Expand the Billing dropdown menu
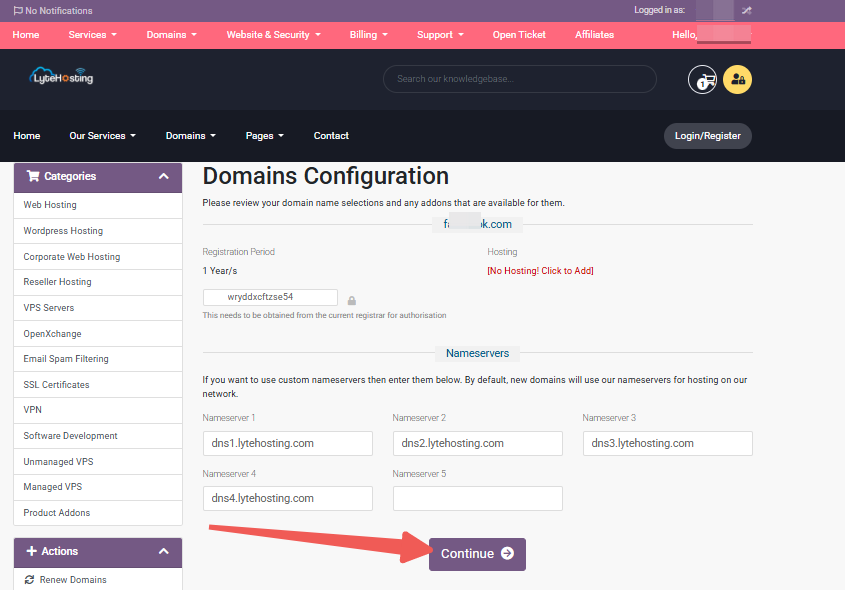This screenshot has width=845, height=590. tap(368, 34)
